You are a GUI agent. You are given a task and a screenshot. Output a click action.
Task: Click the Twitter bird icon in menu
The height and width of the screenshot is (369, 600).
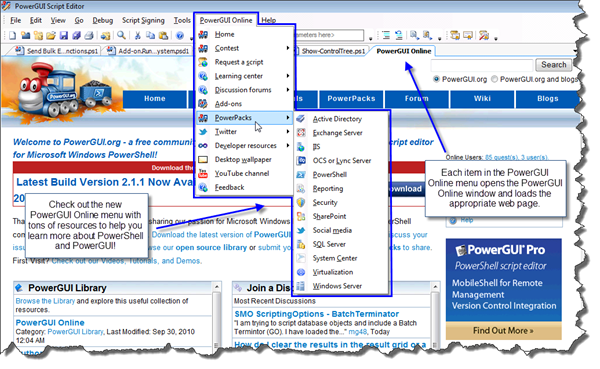click(203, 132)
